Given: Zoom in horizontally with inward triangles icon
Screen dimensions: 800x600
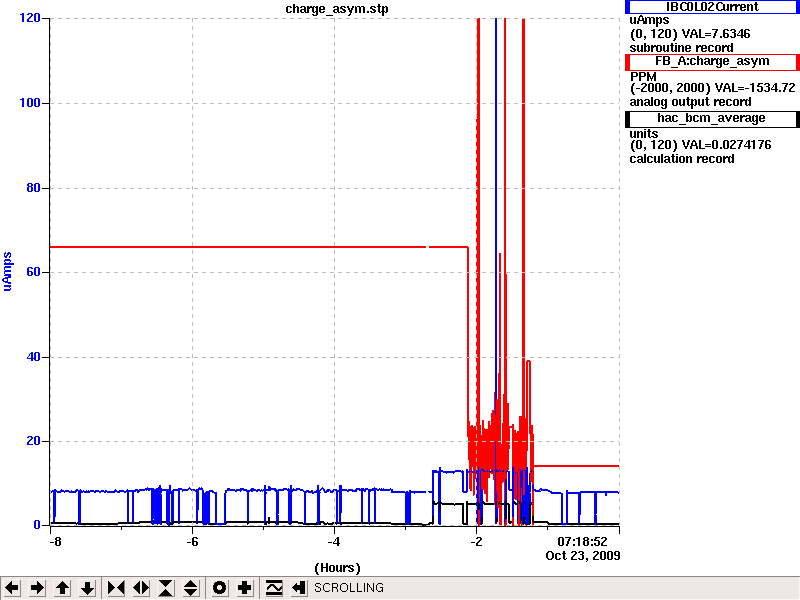Looking at the screenshot, I should click(116, 588).
